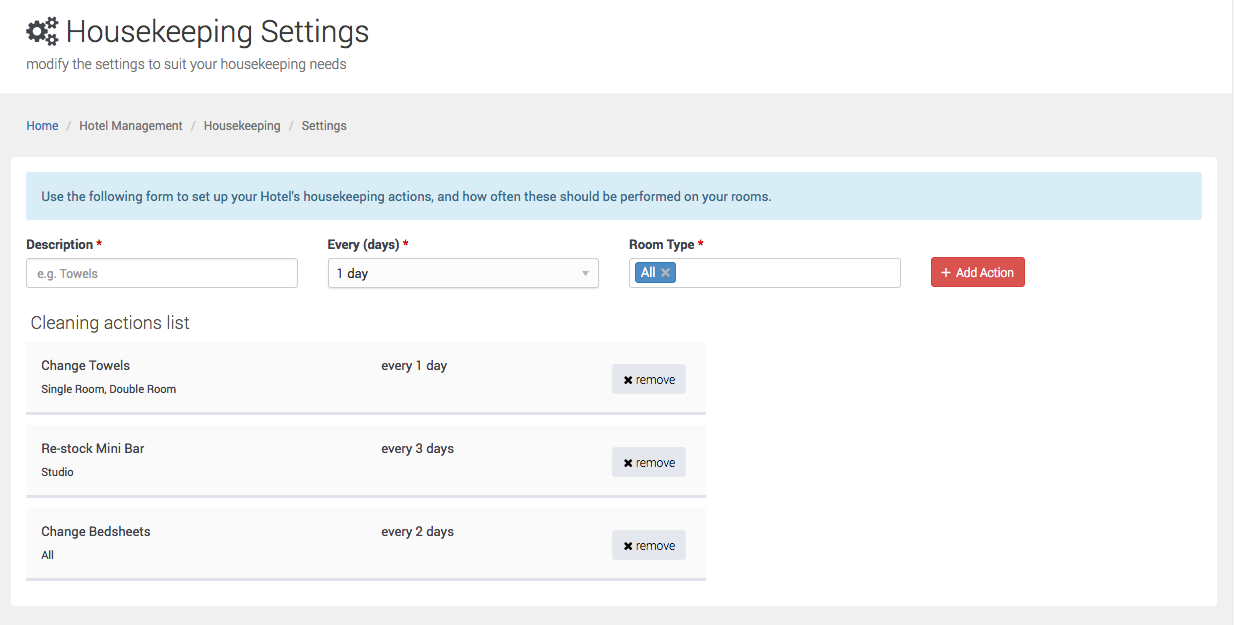Screen dimensions: 1234x625
Task: Click 'Single Room, Double Room' text
Action: (x=109, y=389)
